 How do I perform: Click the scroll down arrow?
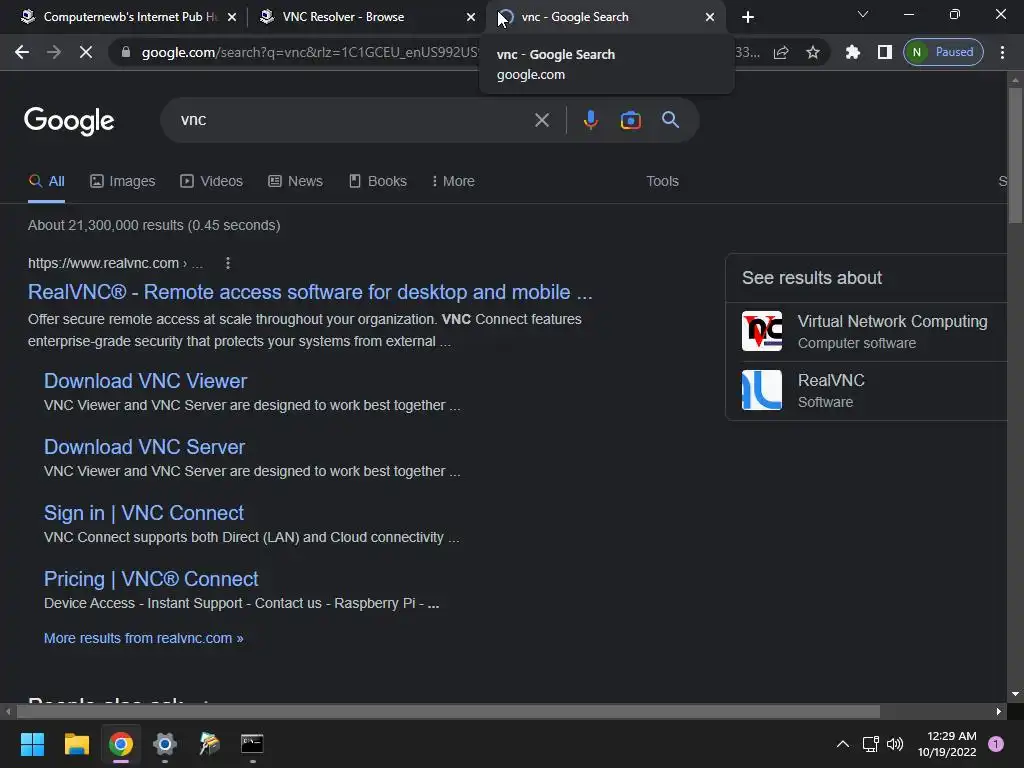[1015, 694]
